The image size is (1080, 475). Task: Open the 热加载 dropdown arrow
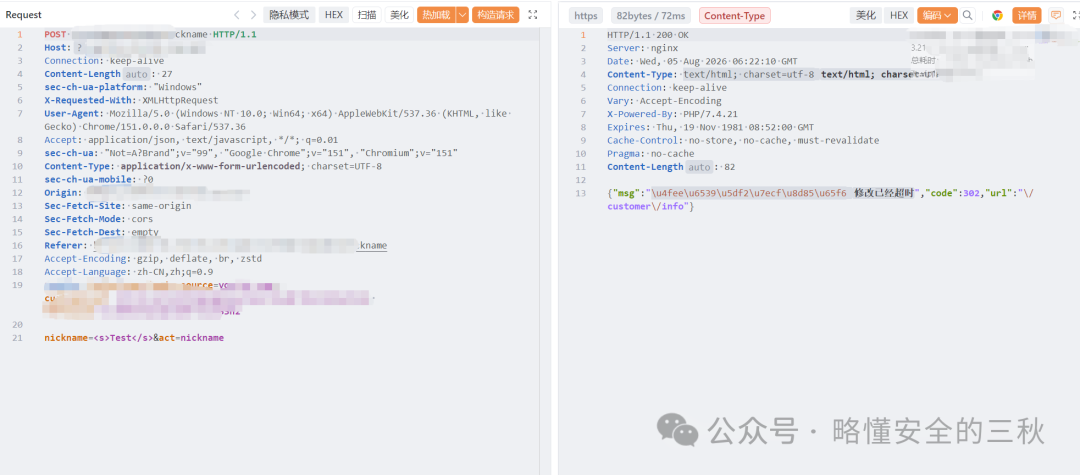click(462, 14)
